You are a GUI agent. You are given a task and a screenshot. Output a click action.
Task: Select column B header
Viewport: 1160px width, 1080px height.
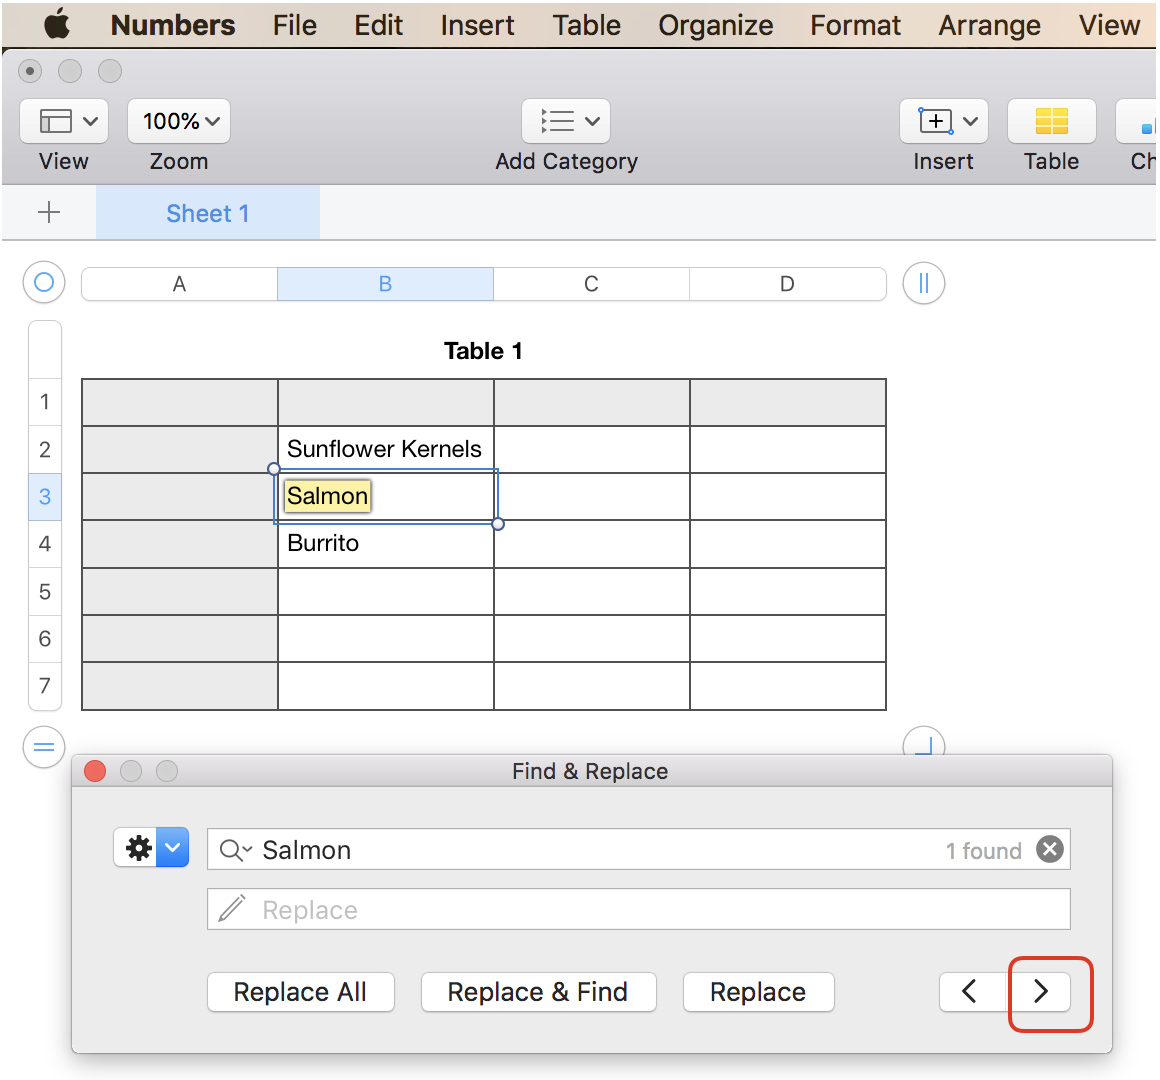(385, 284)
